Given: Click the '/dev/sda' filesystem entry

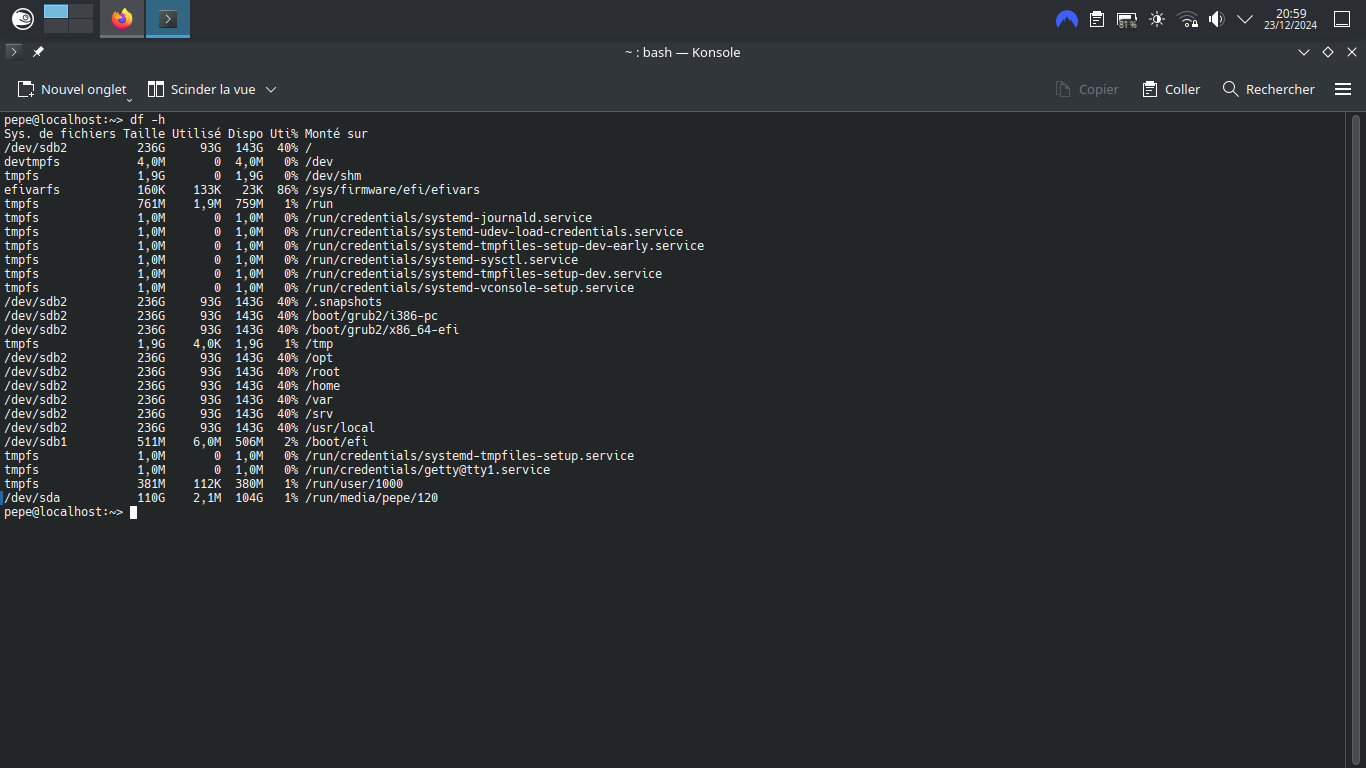Looking at the screenshot, I should pos(32,498).
